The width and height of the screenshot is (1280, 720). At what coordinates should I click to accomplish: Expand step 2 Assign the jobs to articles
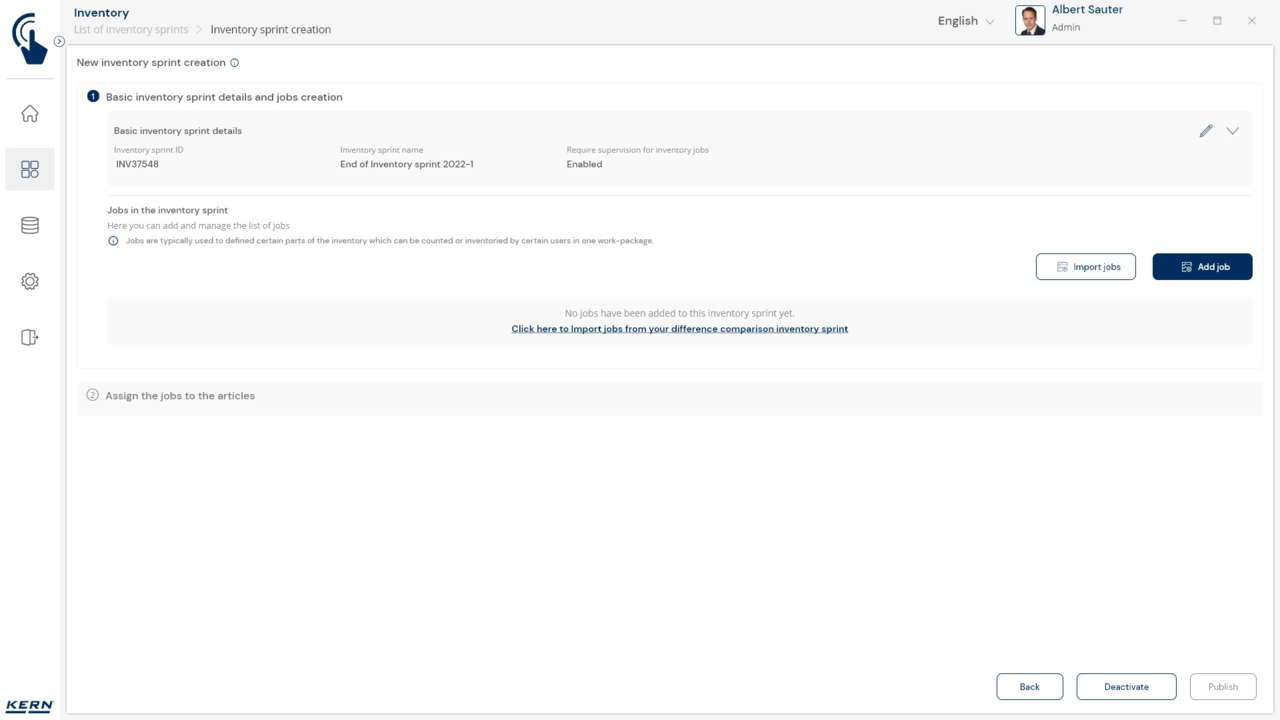coord(180,396)
